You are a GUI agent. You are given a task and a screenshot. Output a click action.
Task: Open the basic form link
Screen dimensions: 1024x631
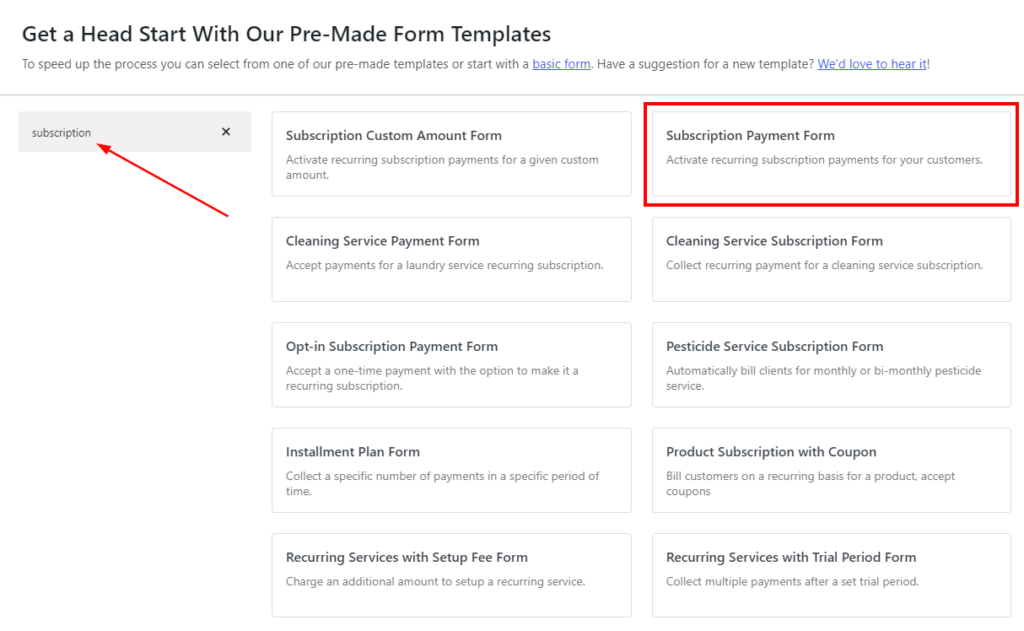[x=561, y=64]
